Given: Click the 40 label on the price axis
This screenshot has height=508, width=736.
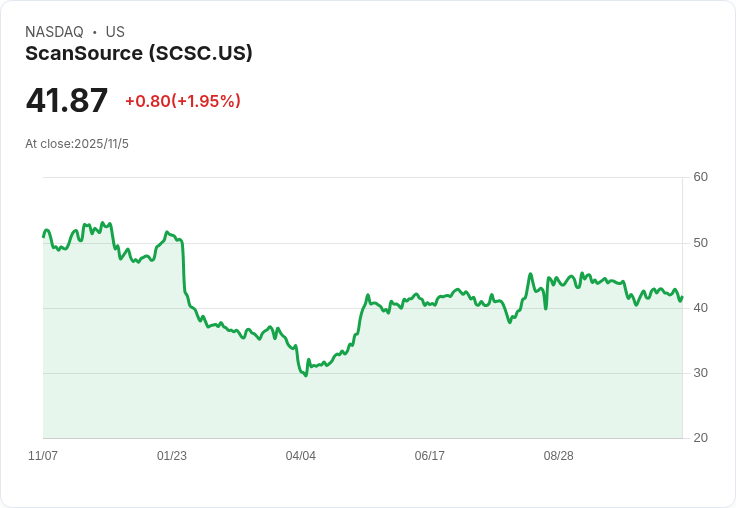Looking at the screenshot, I should (x=701, y=308).
